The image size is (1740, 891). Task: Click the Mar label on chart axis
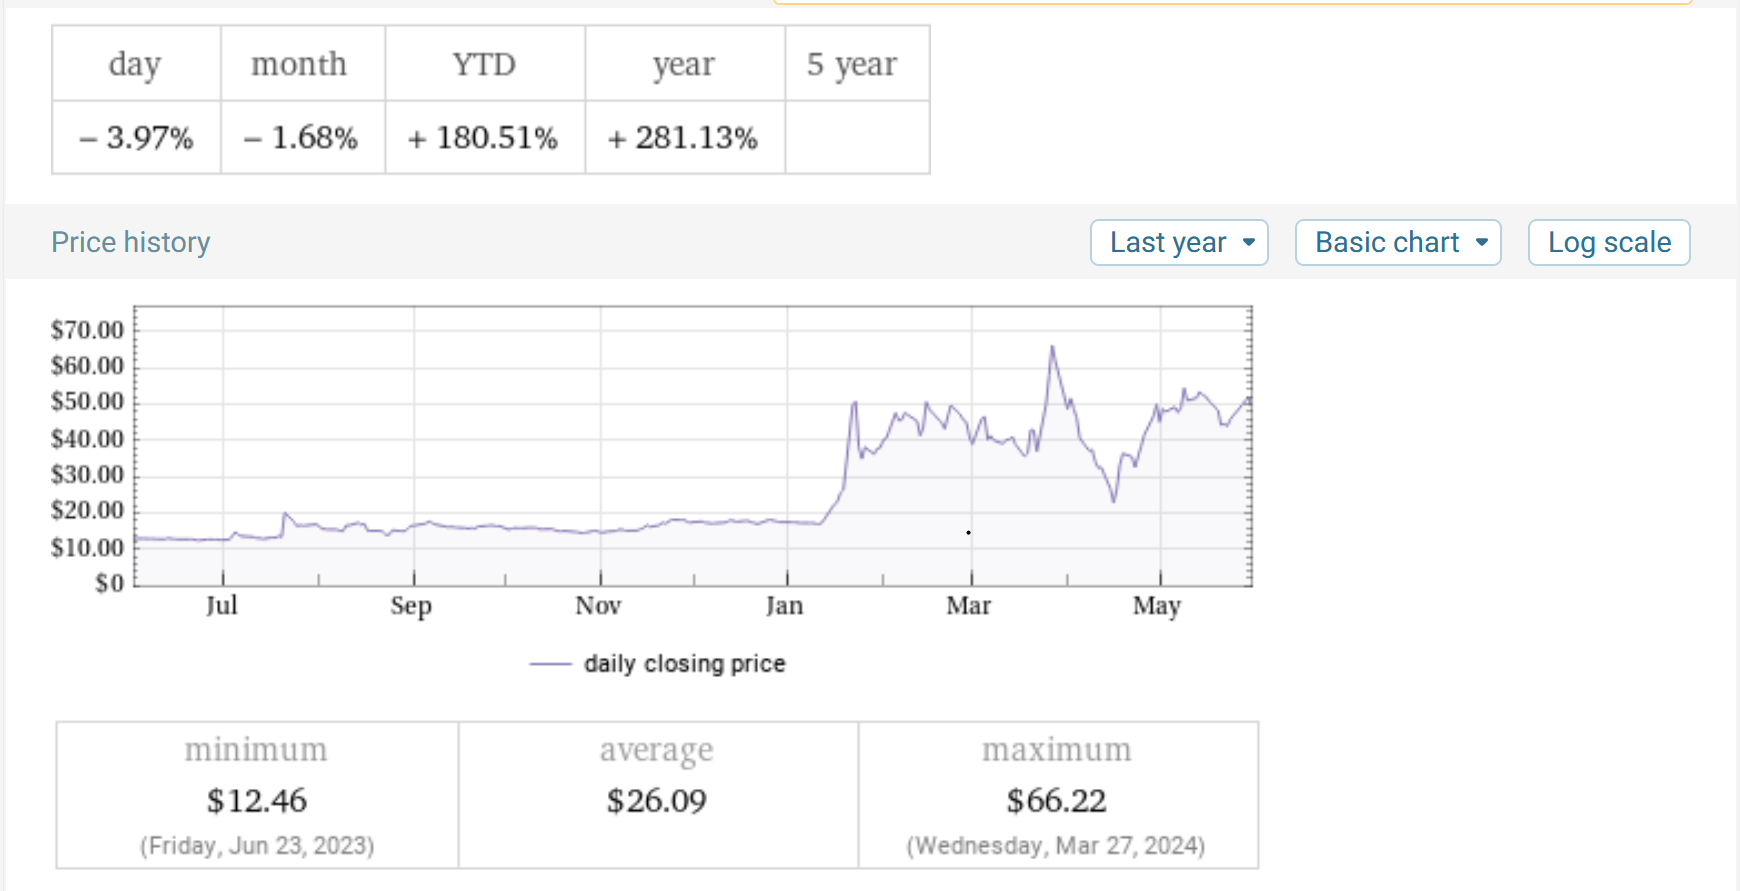click(969, 606)
